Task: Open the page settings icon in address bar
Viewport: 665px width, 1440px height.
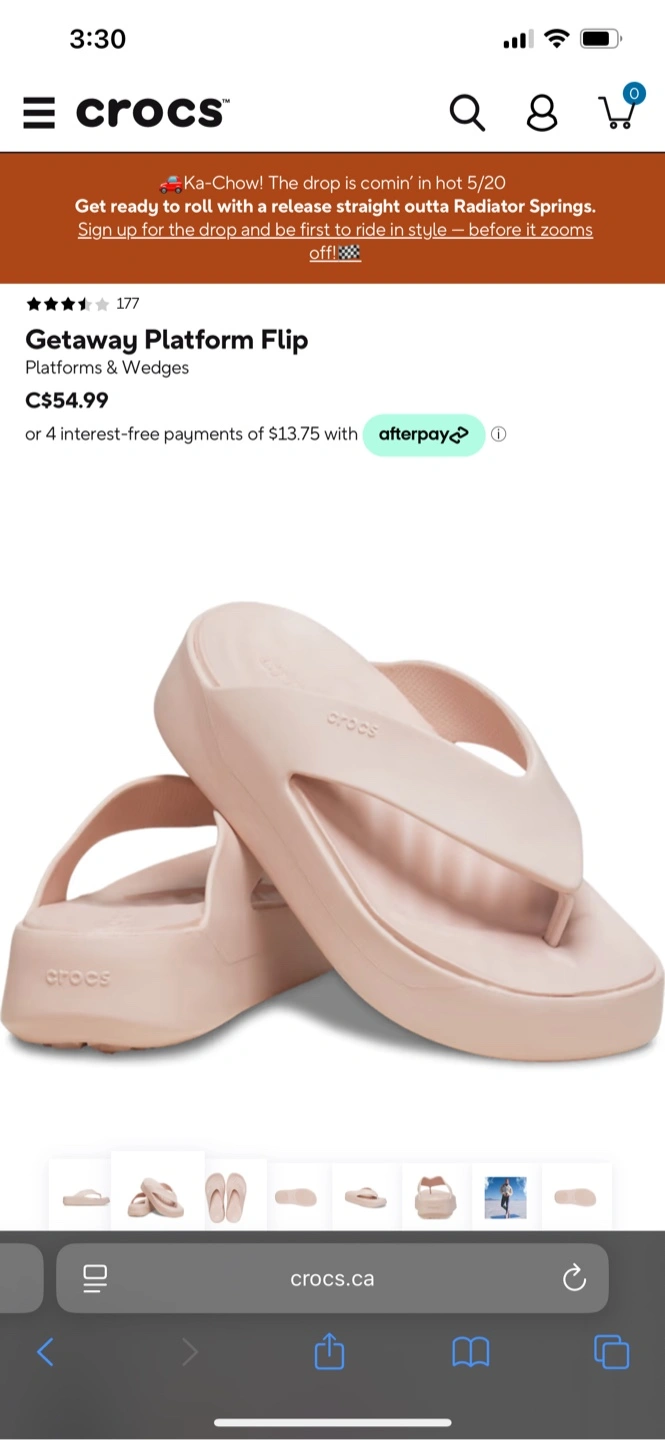Action: click(95, 1278)
